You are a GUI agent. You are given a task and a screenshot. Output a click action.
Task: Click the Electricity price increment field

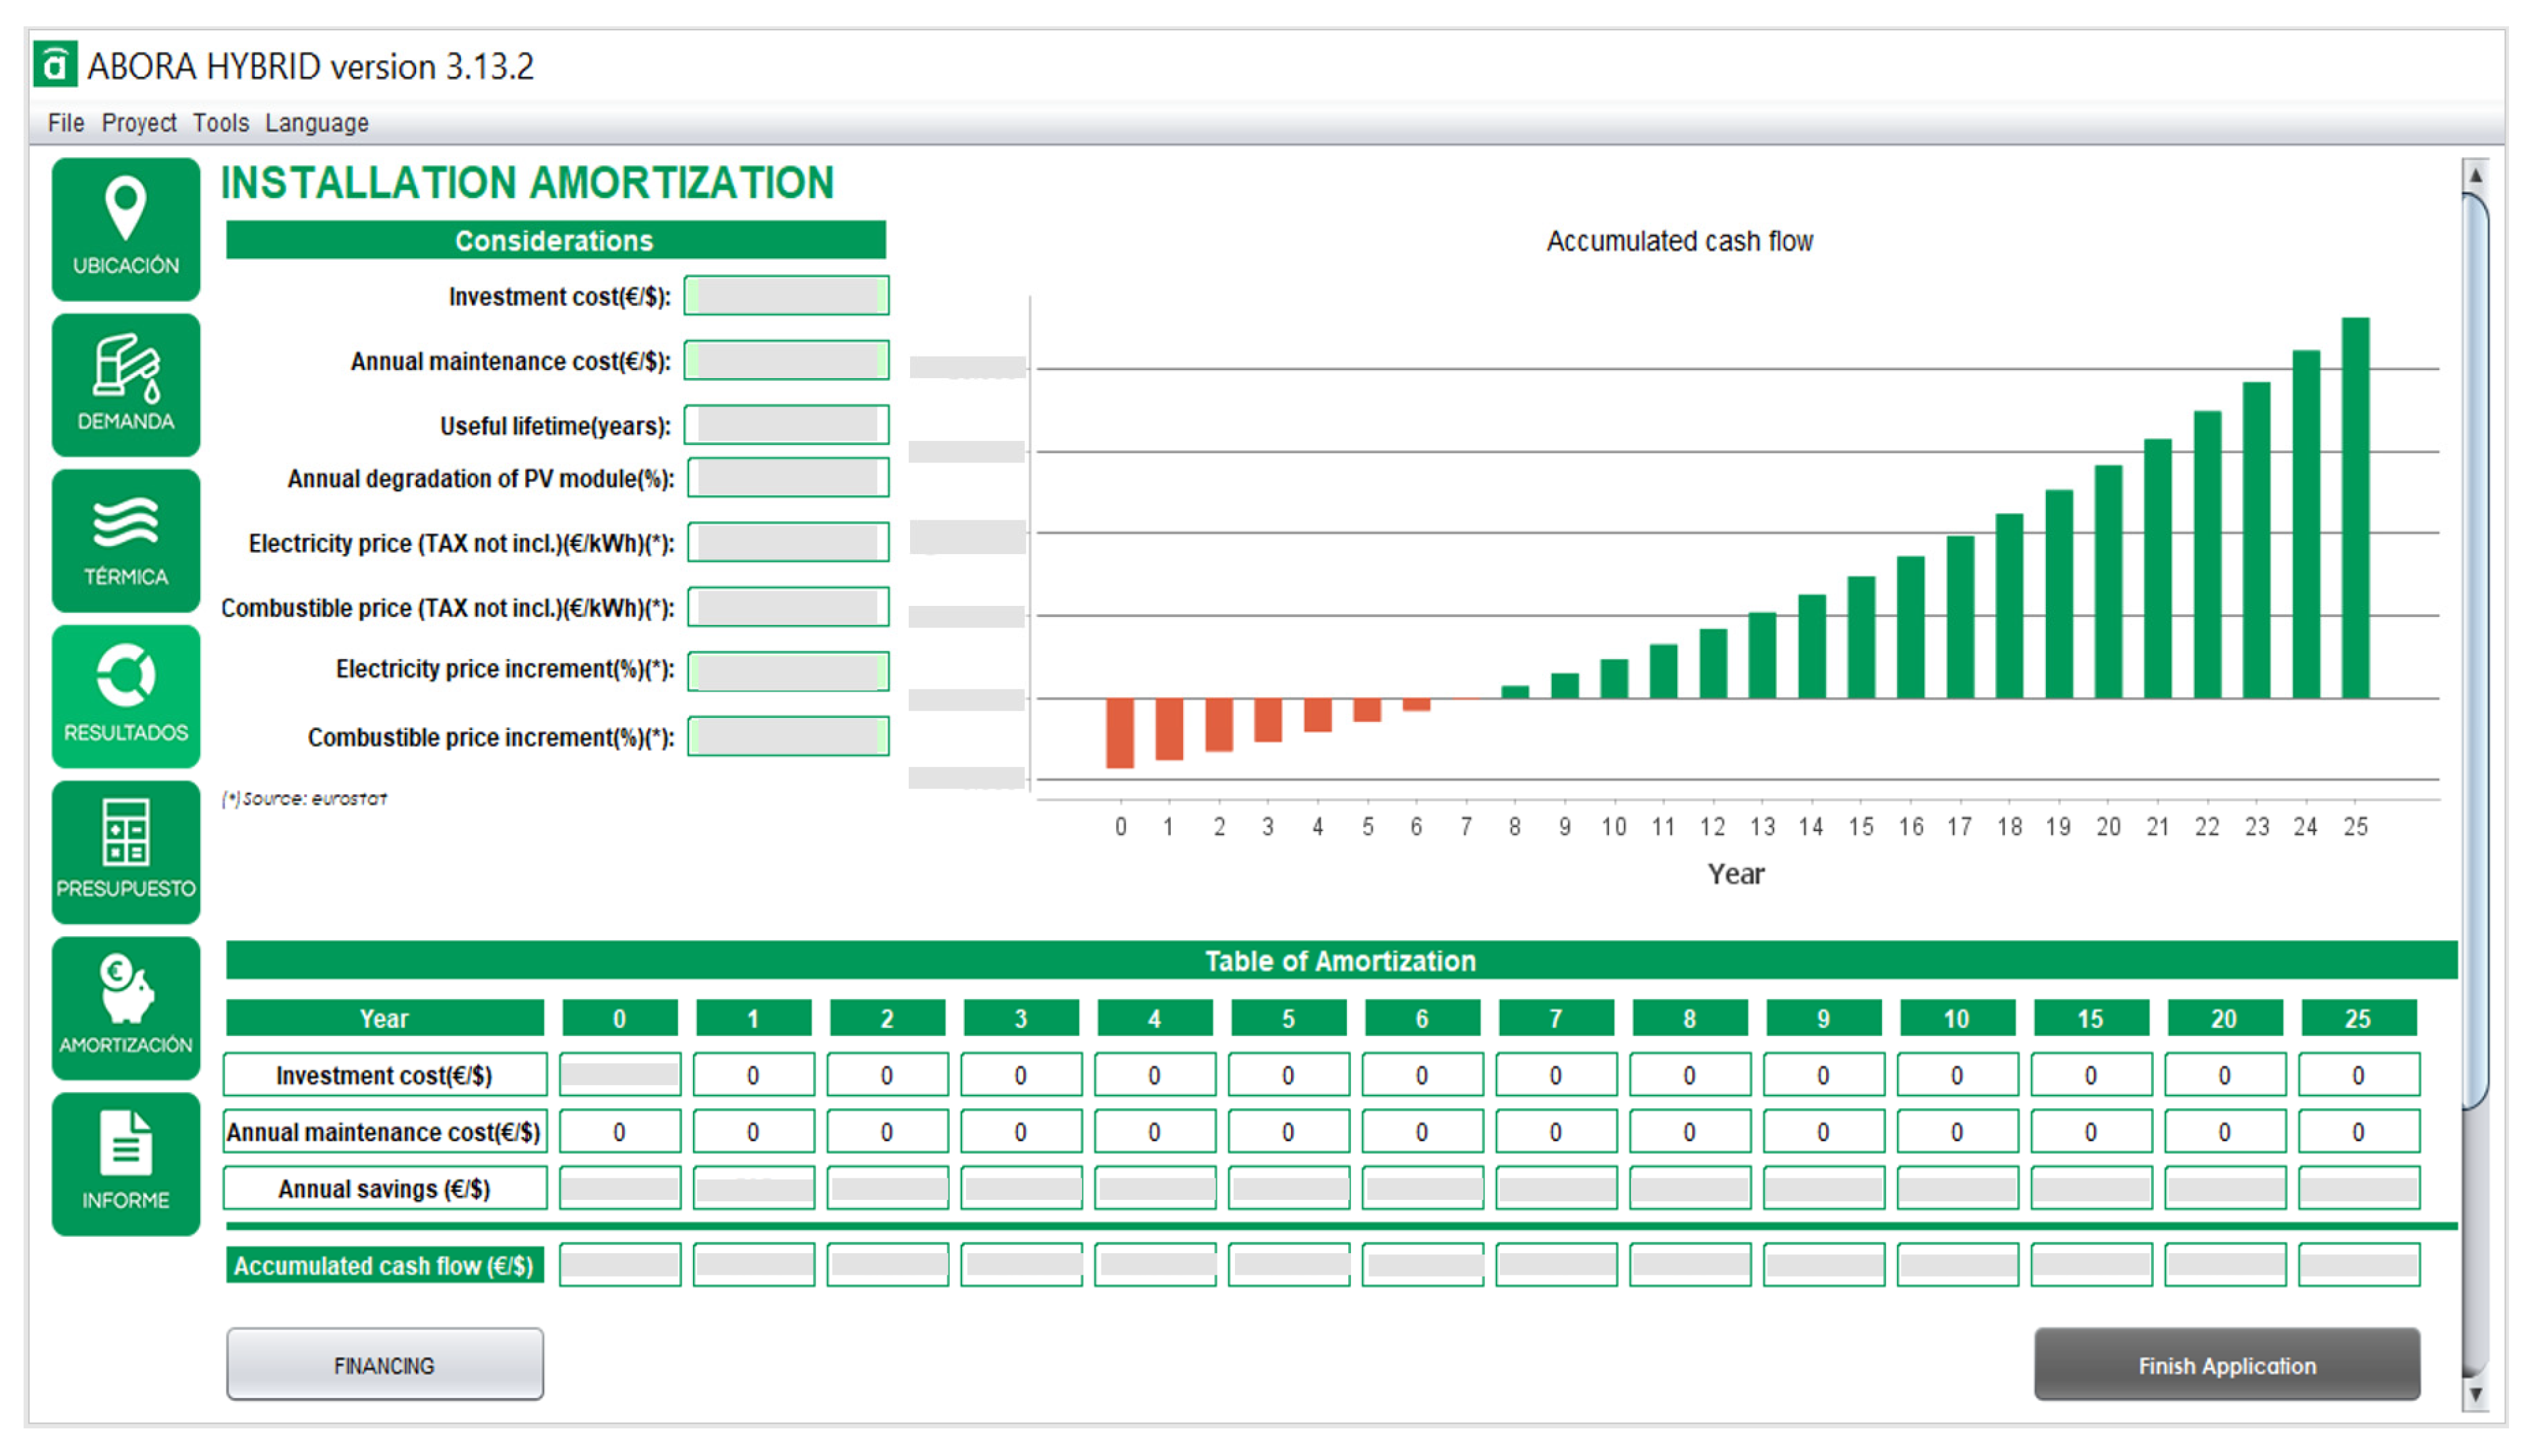point(788,671)
